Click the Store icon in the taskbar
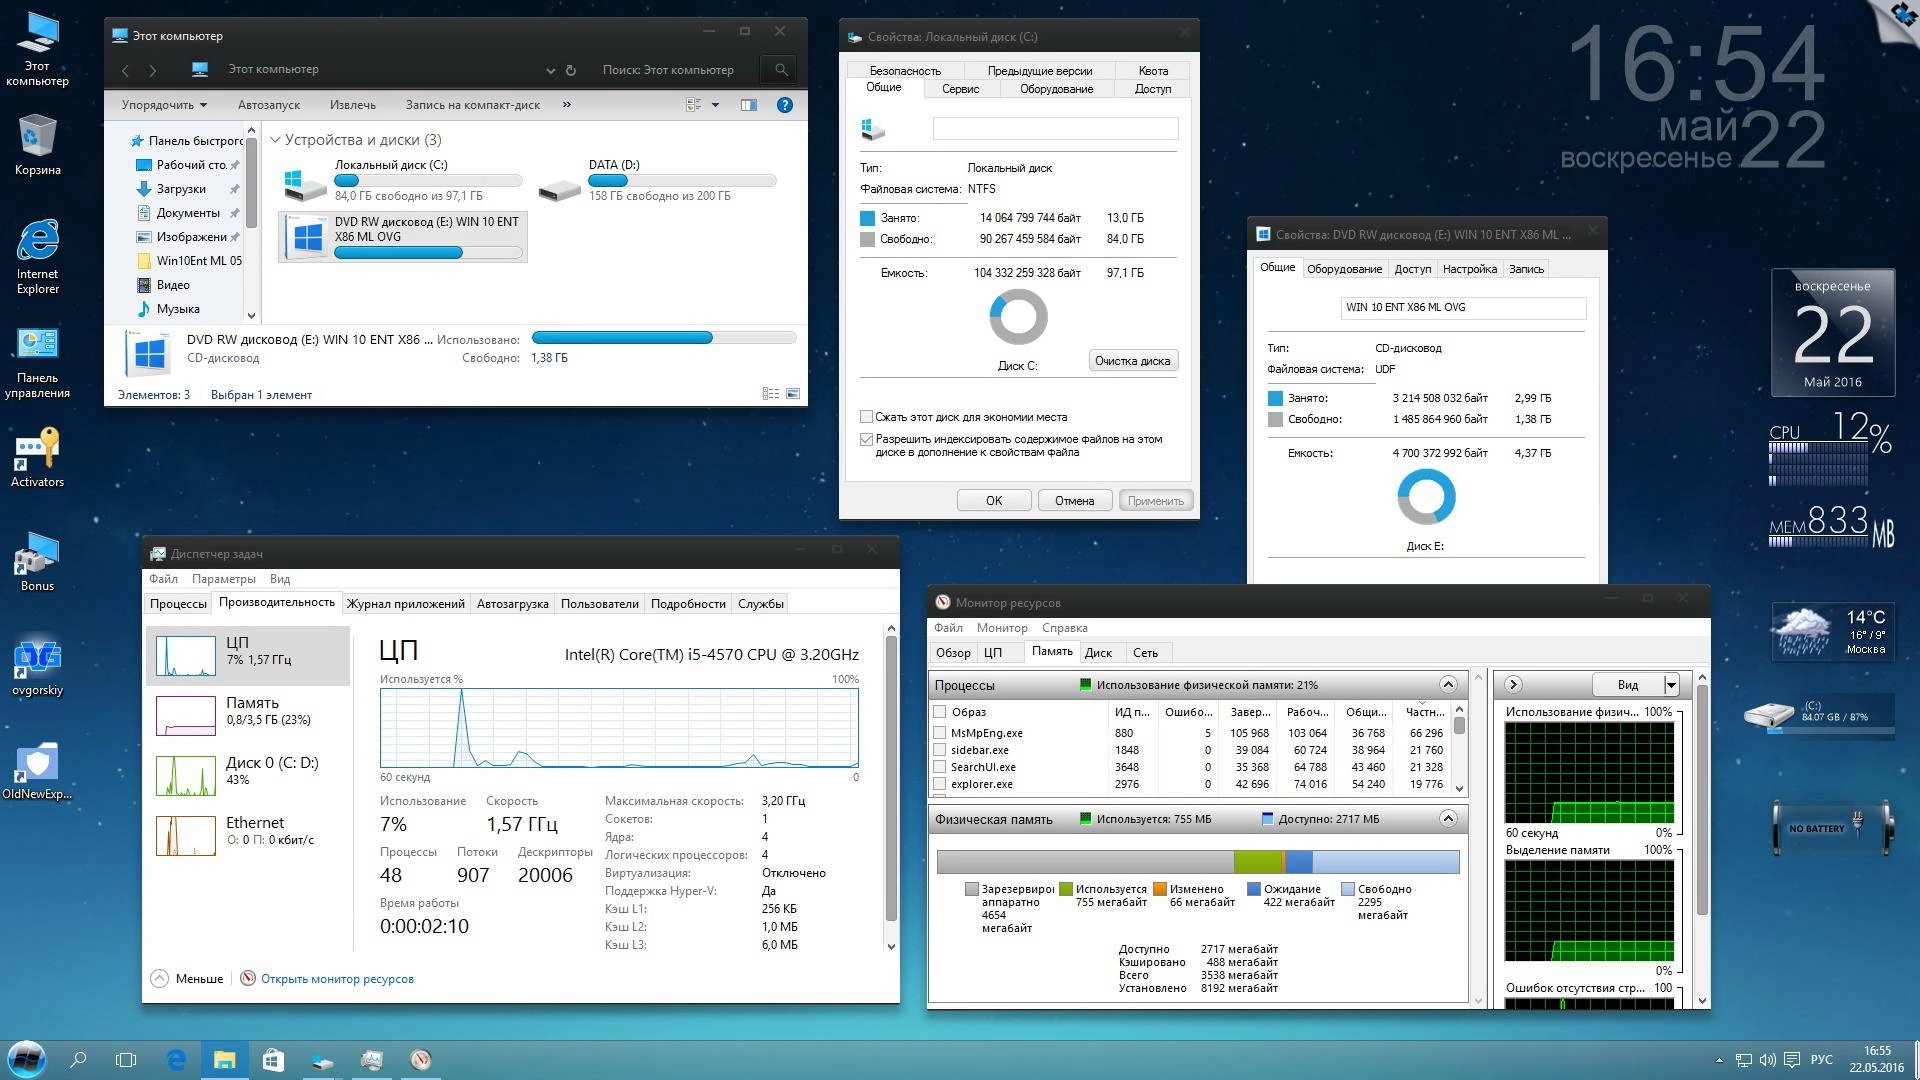Viewport: 1920px width, 1080px height. pyautogui.click(x=273, y=1060)
